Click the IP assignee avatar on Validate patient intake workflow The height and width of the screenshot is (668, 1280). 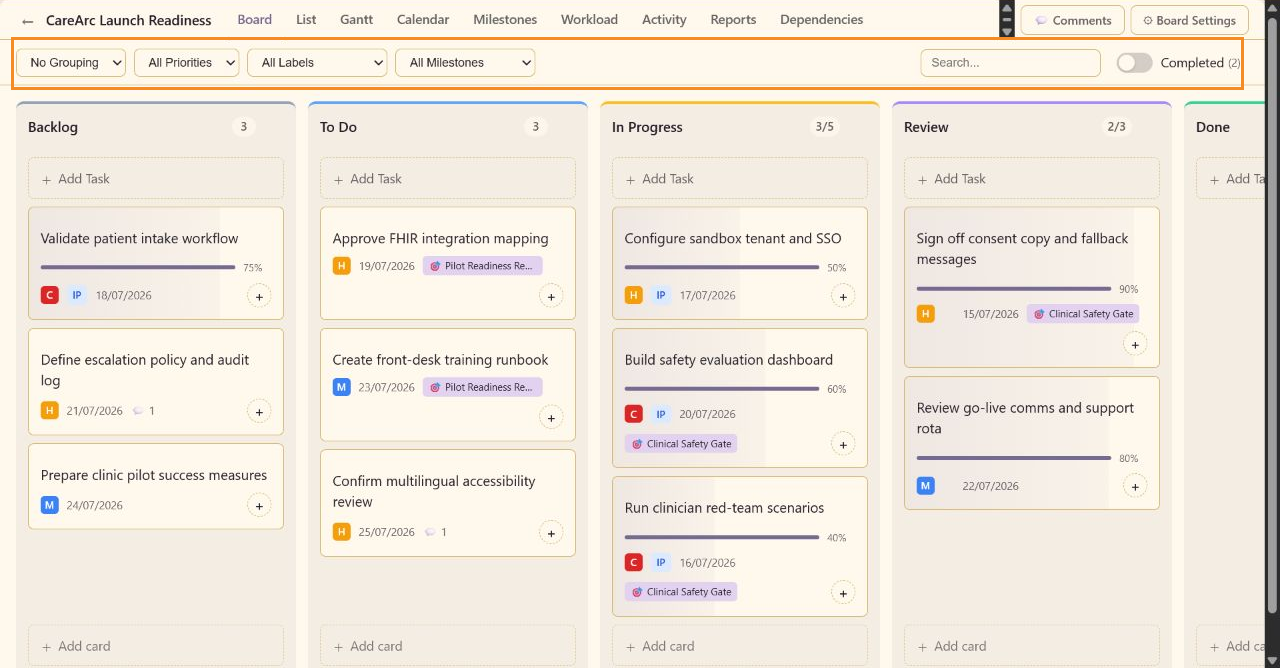(77, 295)
